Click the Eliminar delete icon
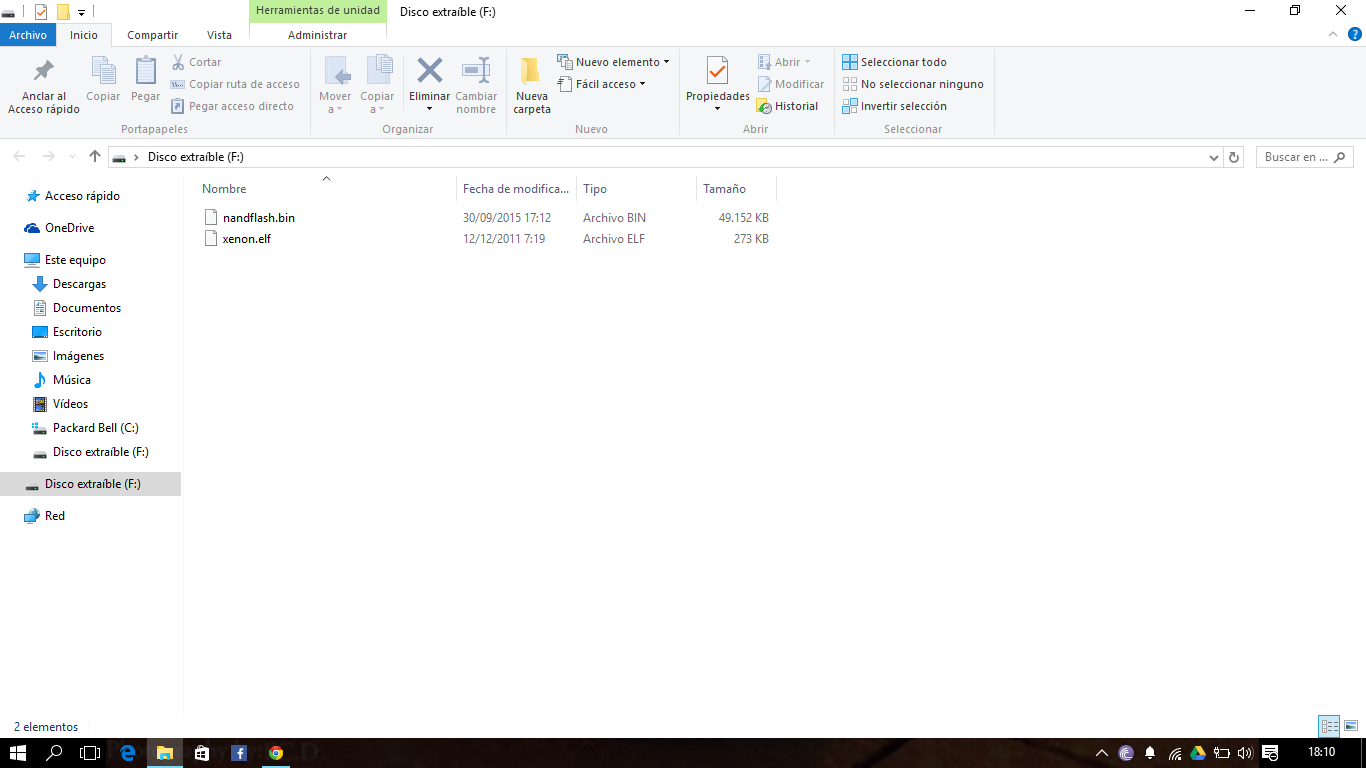The image size is (1366, 768). pos(429,72)
